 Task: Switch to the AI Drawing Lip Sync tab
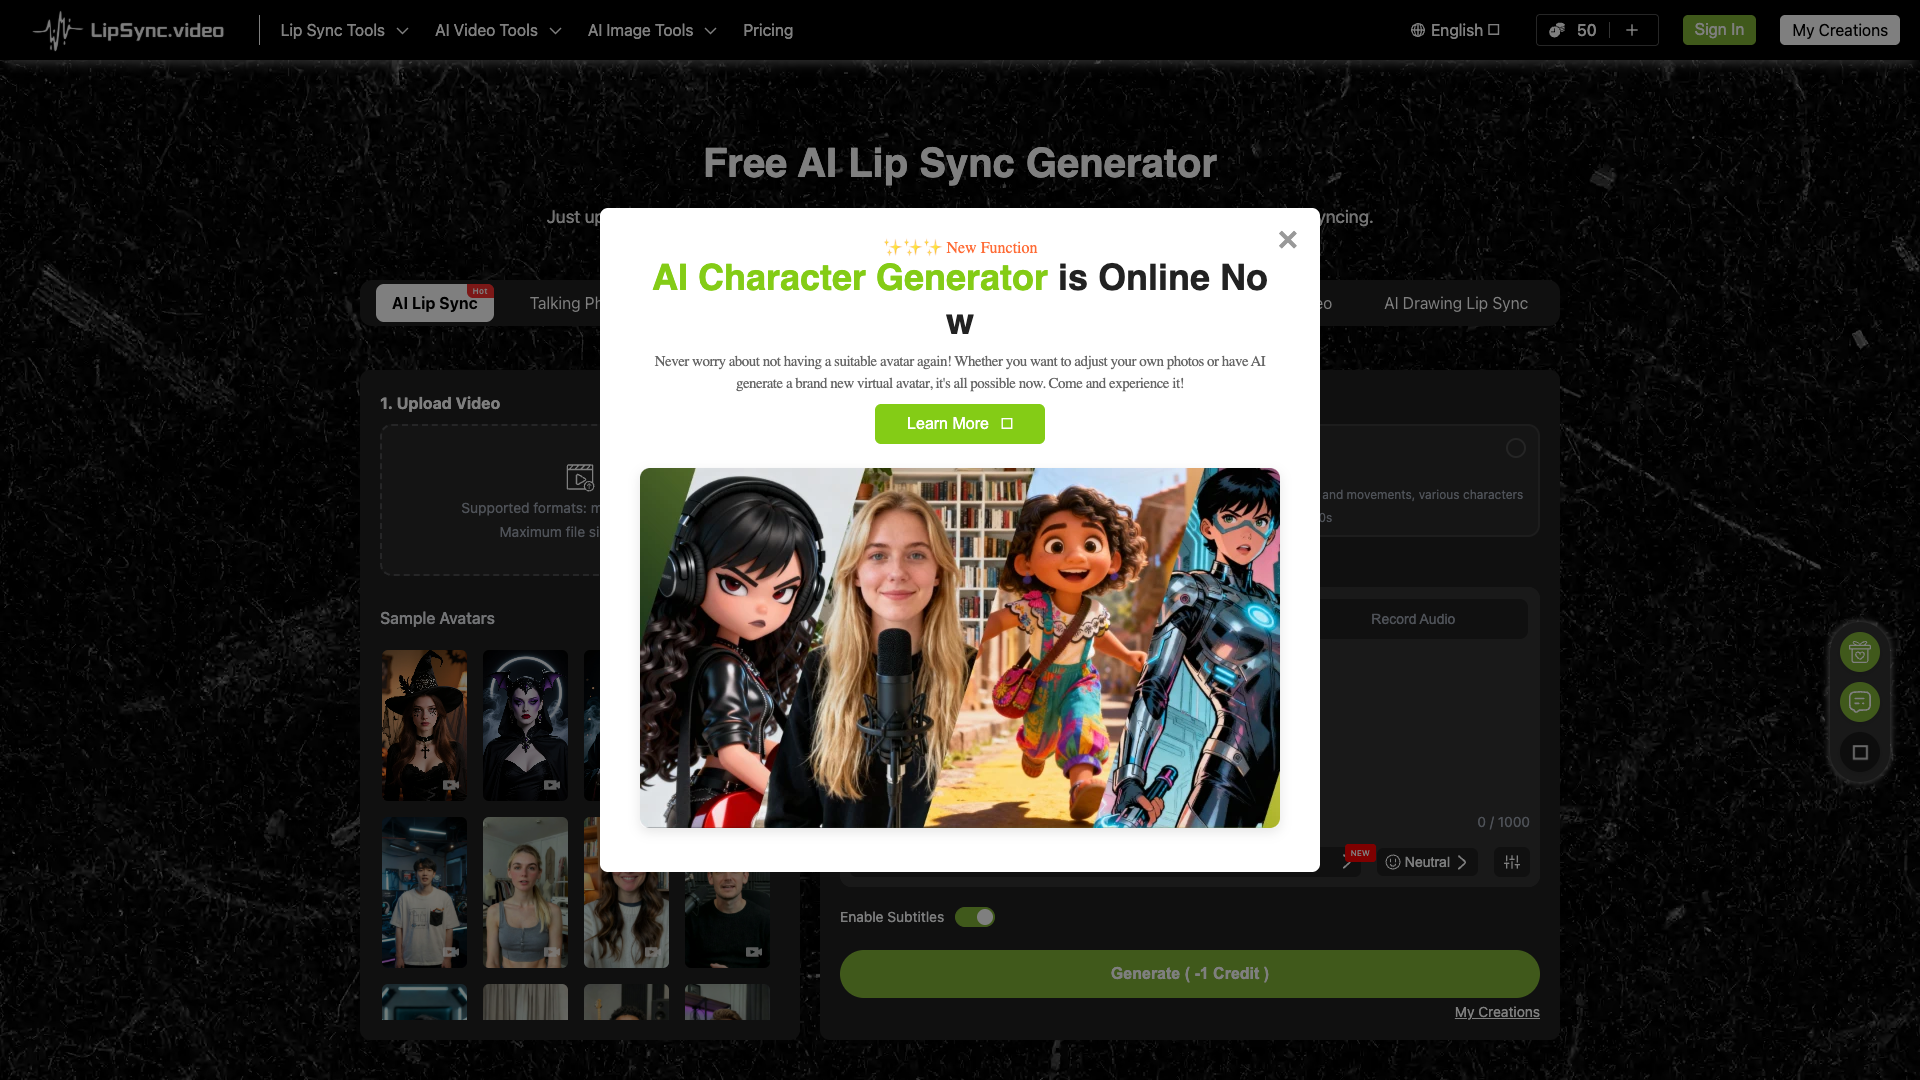(x=1455, y=303)
